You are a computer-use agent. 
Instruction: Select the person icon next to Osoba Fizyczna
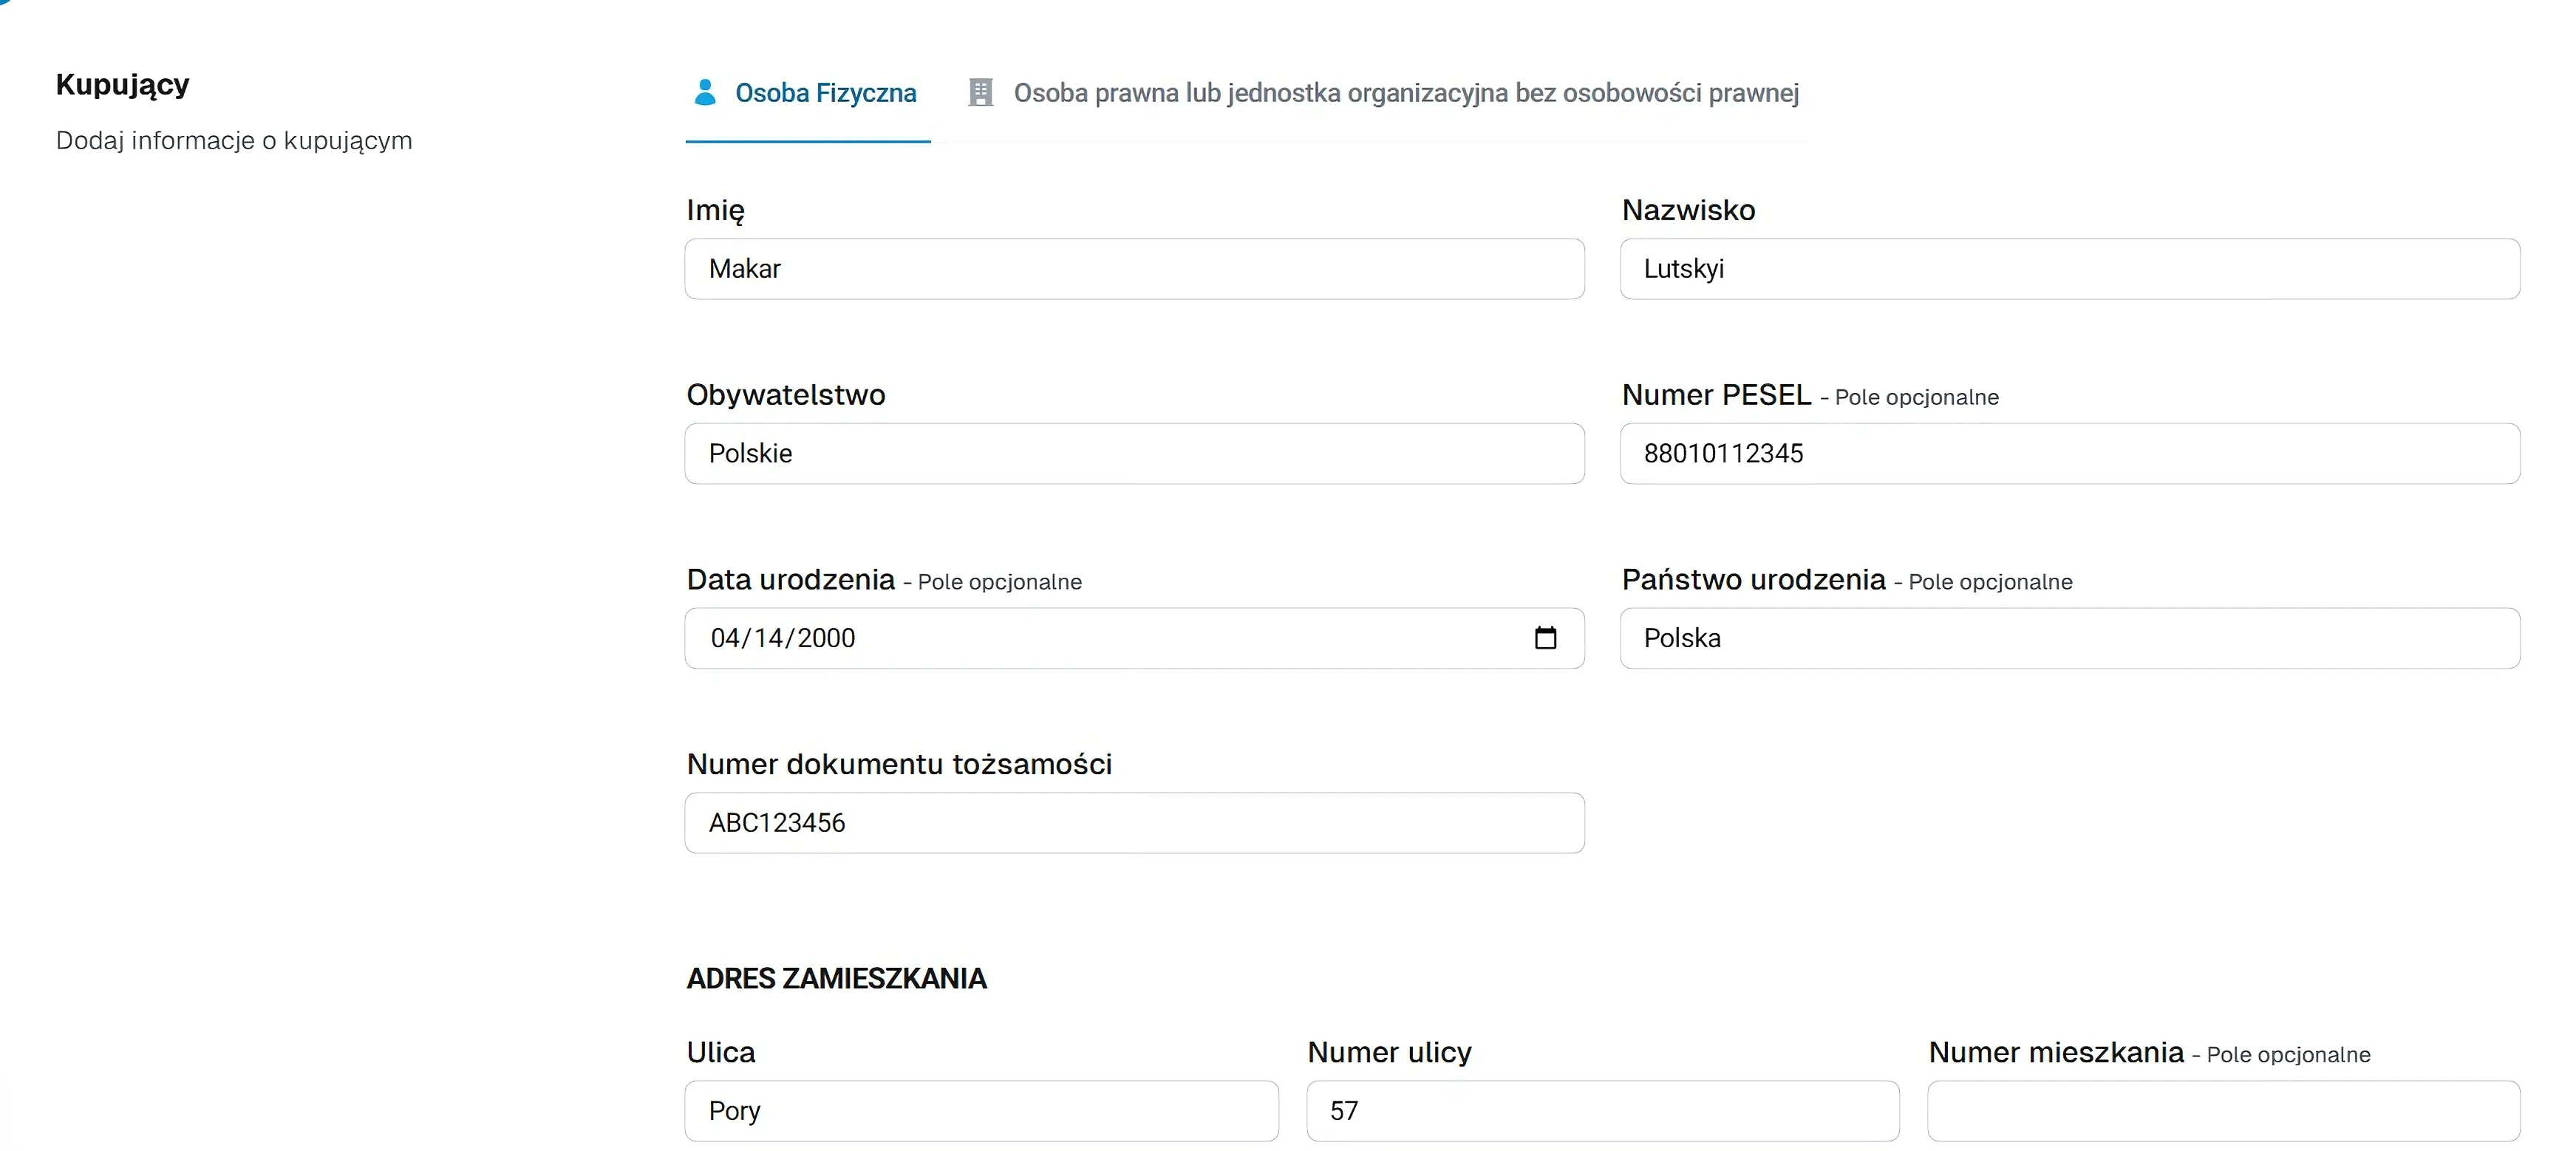tap(706, 92)
